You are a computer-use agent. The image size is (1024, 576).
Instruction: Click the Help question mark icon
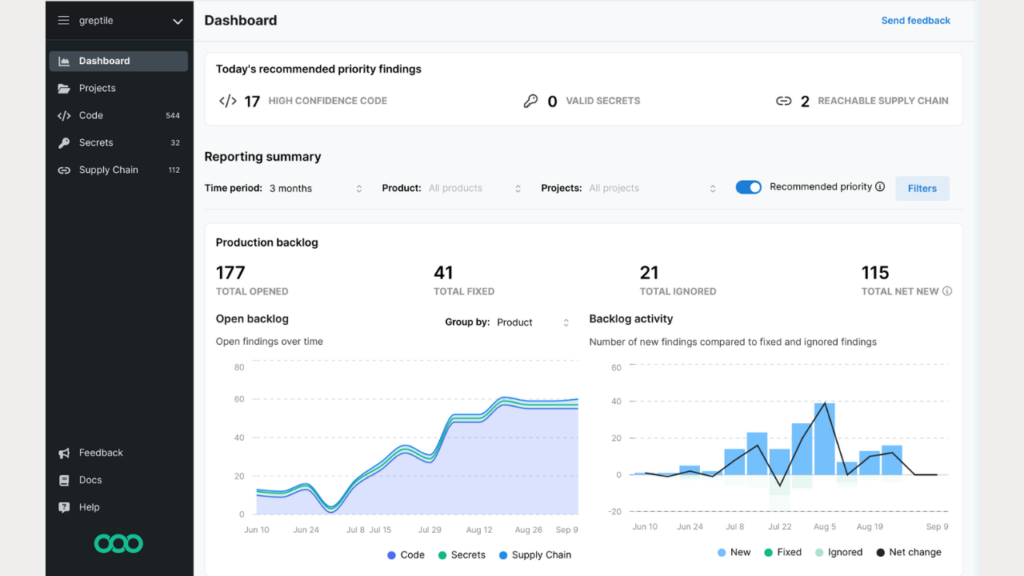[64, 507]
